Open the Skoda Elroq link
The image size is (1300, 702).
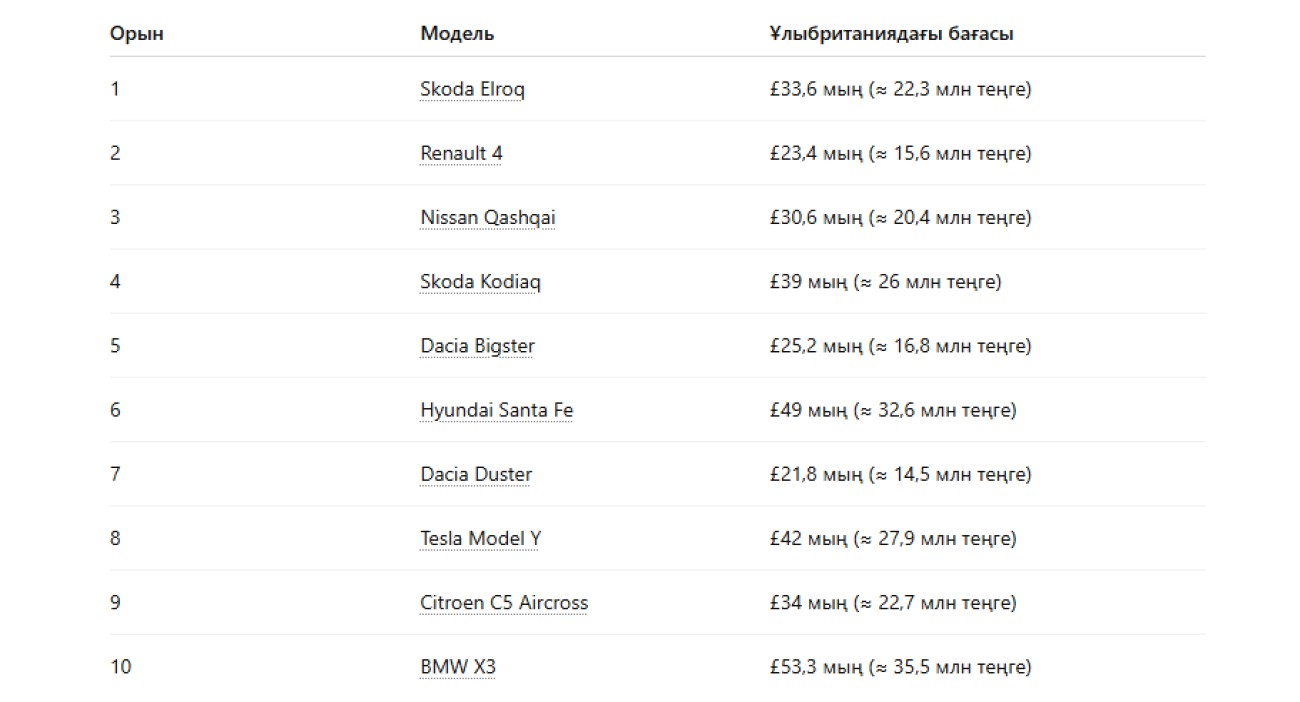[x=472, y=89]
